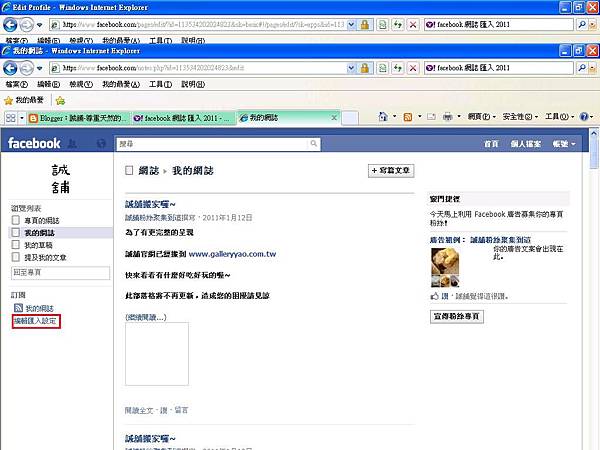Open 工具(T) menu in 我的網誌 window
The width and height of the screenshot is (600, 450).
pyautogui.click(x=160, y=84)
